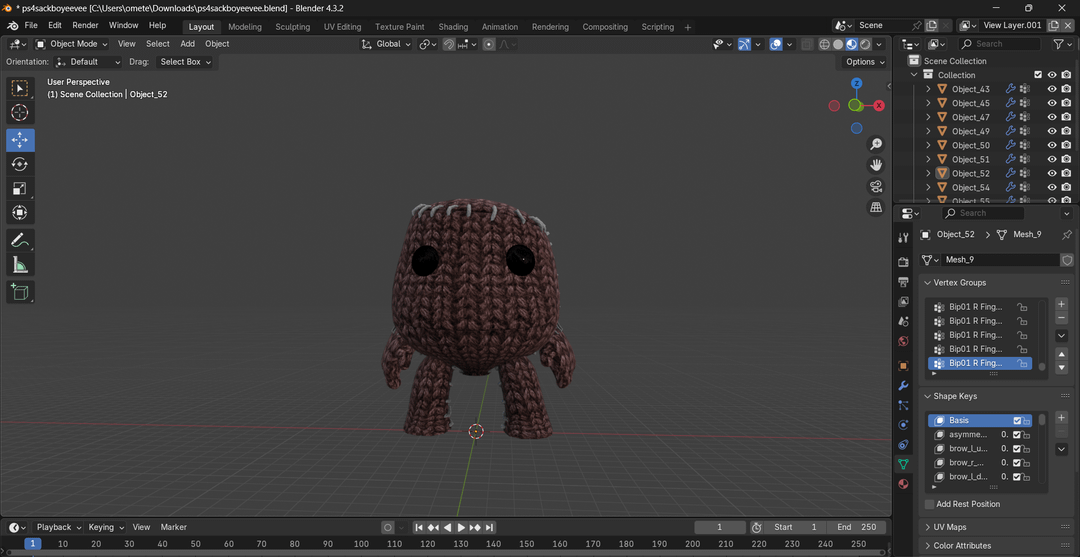Click the Options button in viewport header
The height and width of the screenshot is (557, 1080).
tap(865, 62)
